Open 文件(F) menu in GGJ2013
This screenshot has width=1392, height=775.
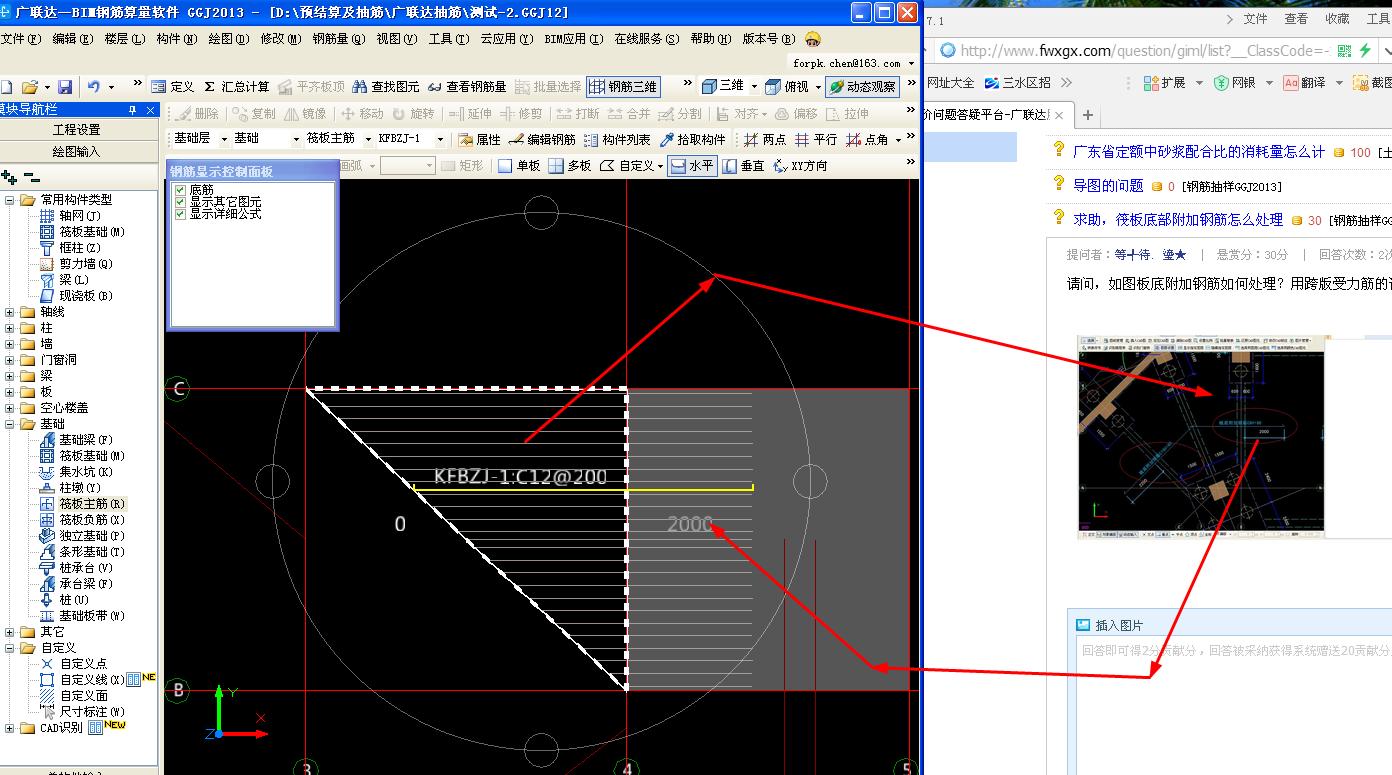(x=20, y=39)
